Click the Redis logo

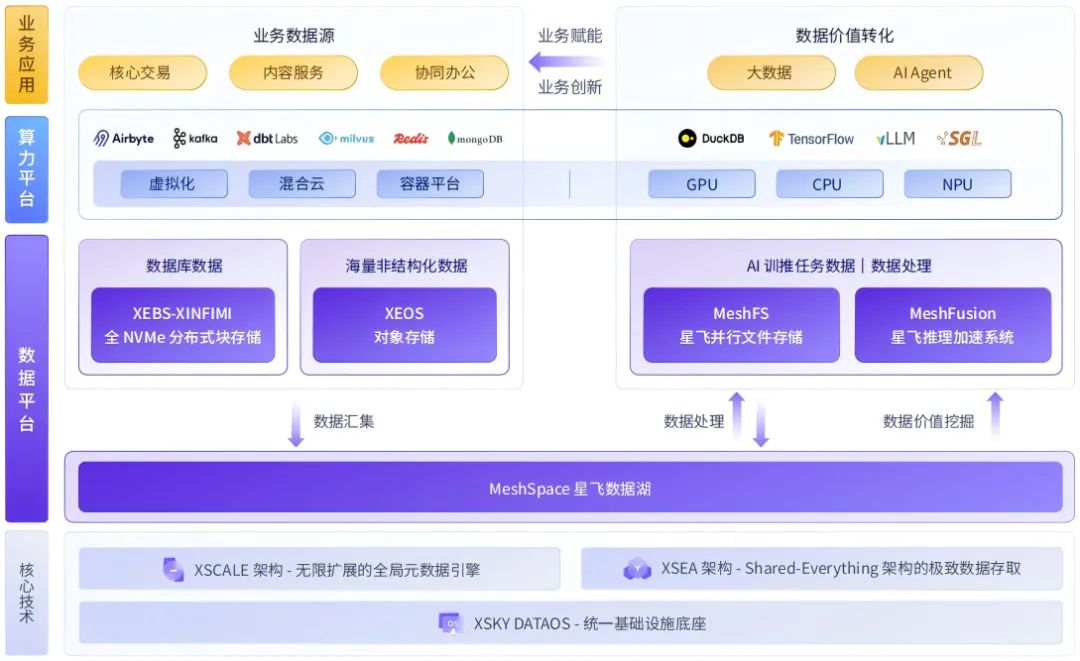pos(411,138)
